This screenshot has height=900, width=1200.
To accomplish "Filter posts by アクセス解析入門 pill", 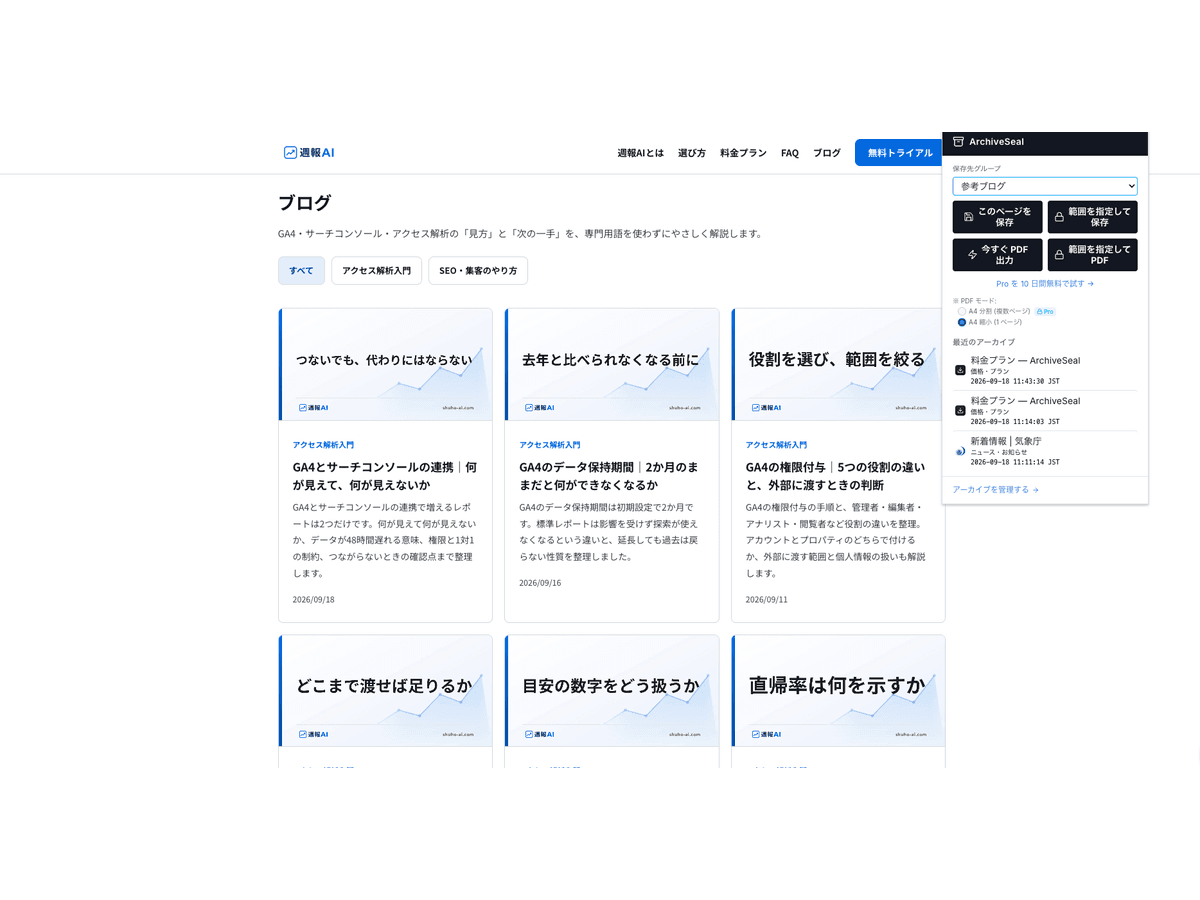I will click(x=376, y=271).
